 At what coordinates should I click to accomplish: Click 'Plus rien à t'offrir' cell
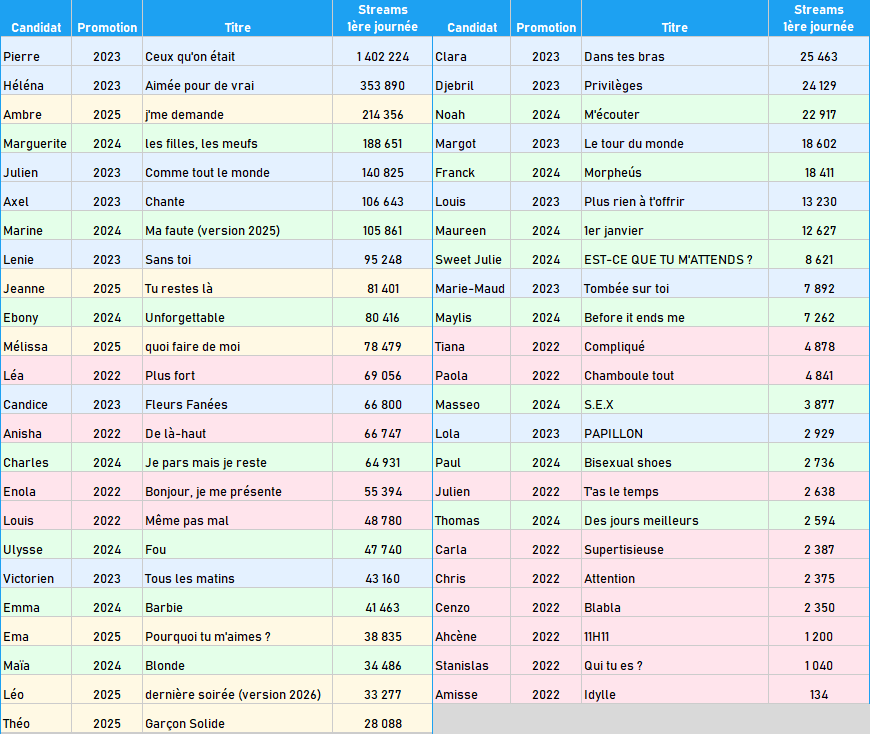pyautogui.click(x=675, y=196)
